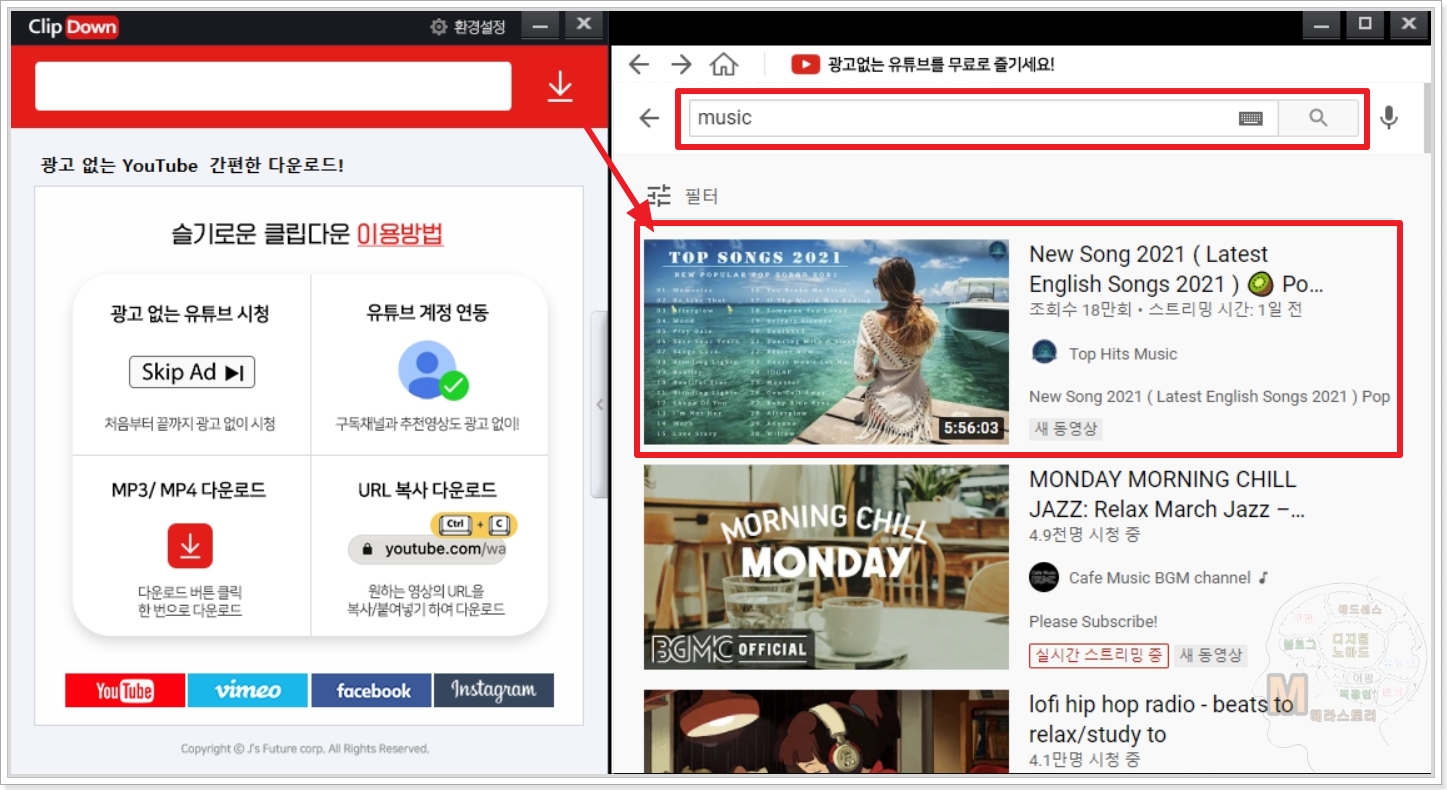
Task: Open lofi hip hop radio video title
Action: click(1161, 720)
